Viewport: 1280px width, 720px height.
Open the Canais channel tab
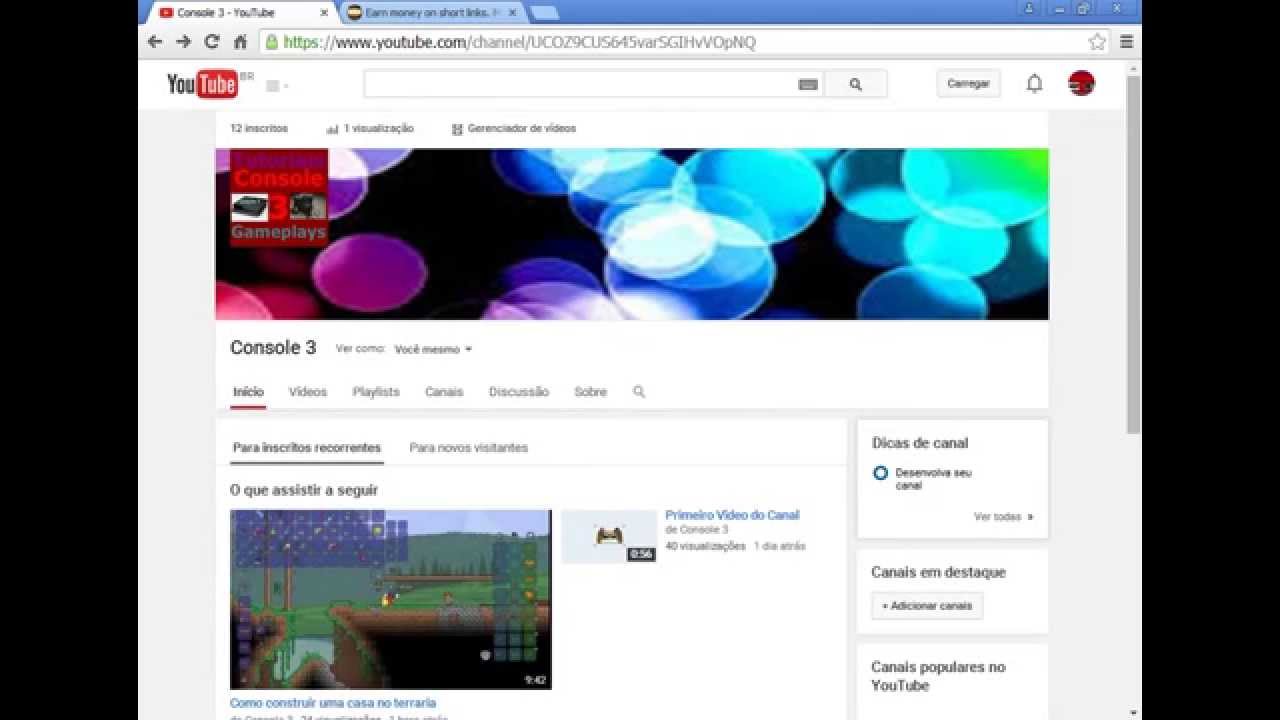click(444, 392)
